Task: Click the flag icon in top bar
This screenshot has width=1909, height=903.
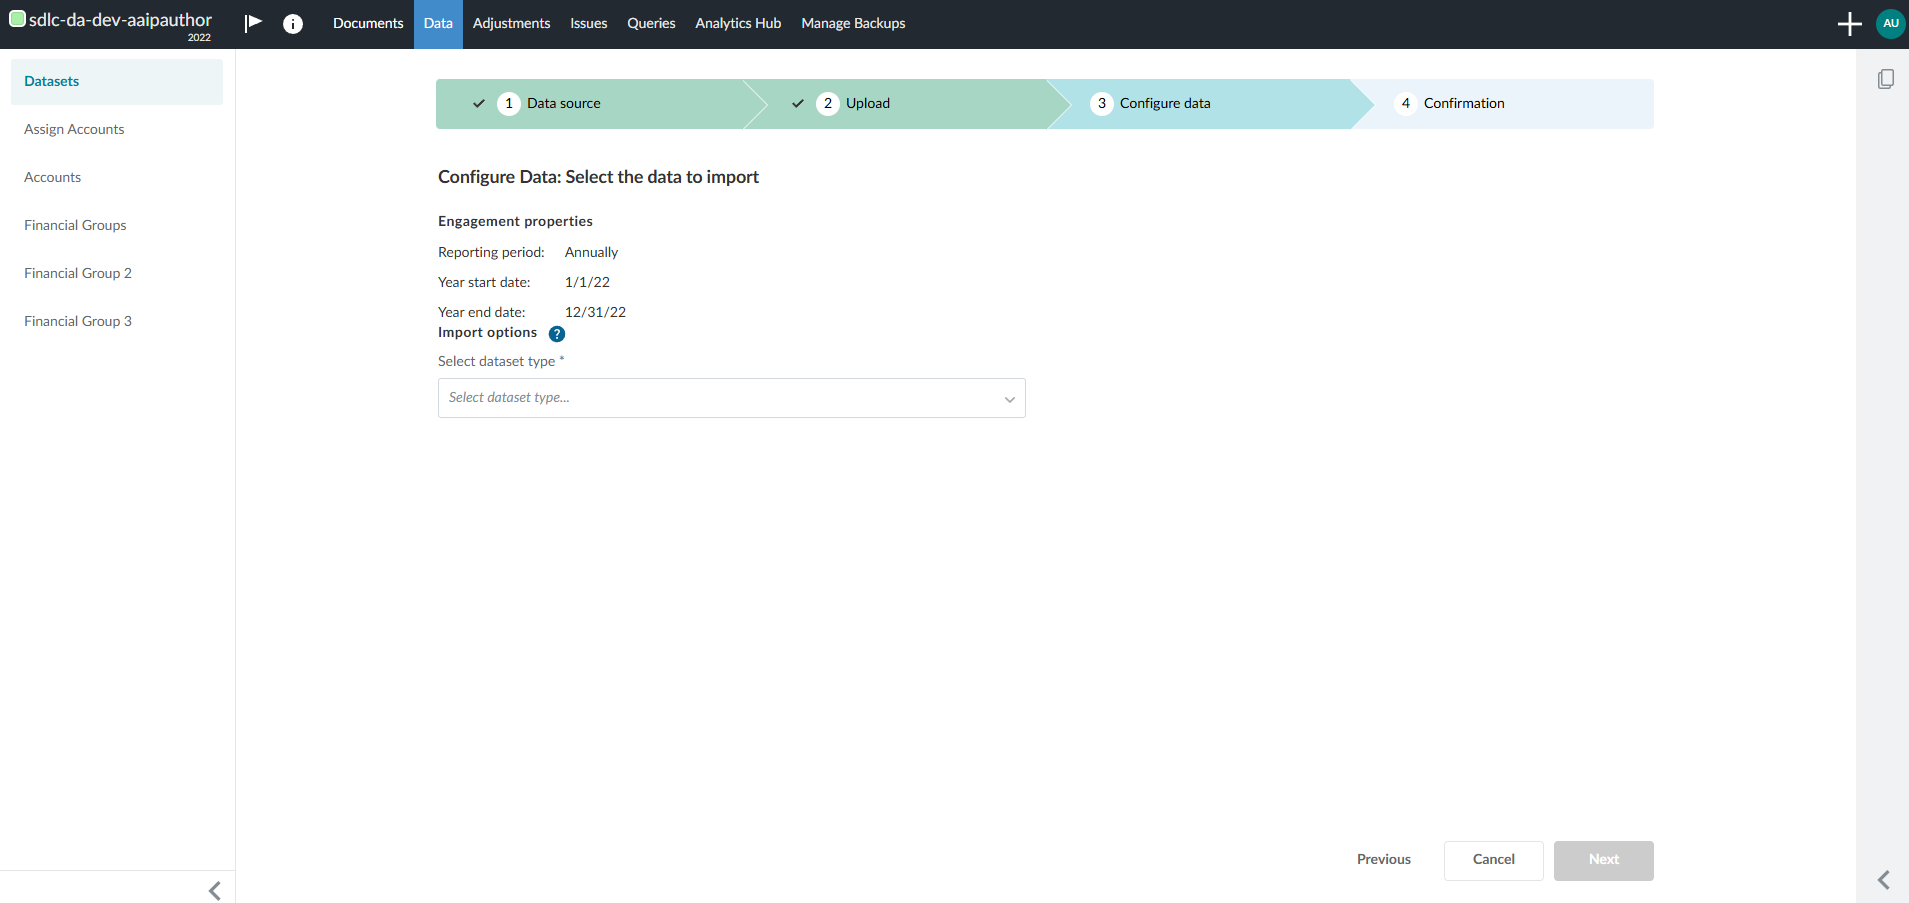Action: coord(253,23)
